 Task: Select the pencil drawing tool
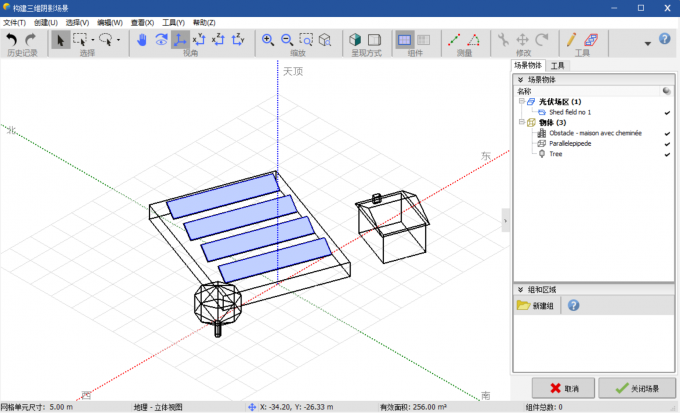pos(572,40)
